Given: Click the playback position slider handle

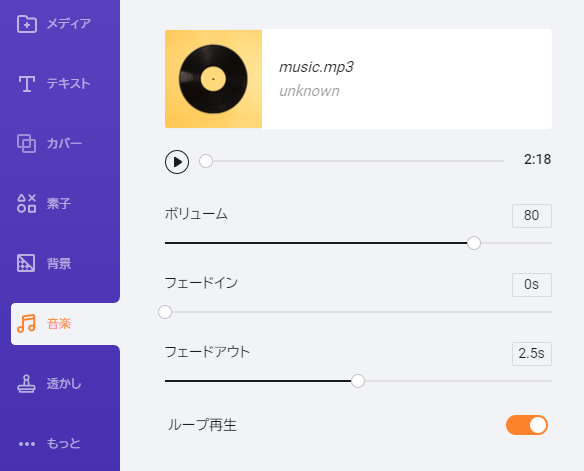Looking at the screenshot, I should [x=206, y=161].
